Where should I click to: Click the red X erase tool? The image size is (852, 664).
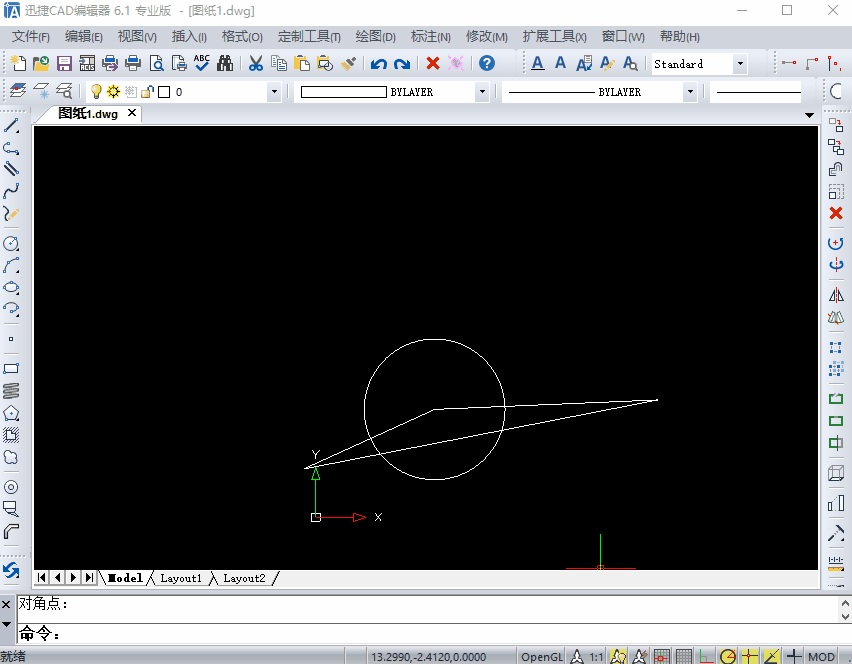(836, 213)
